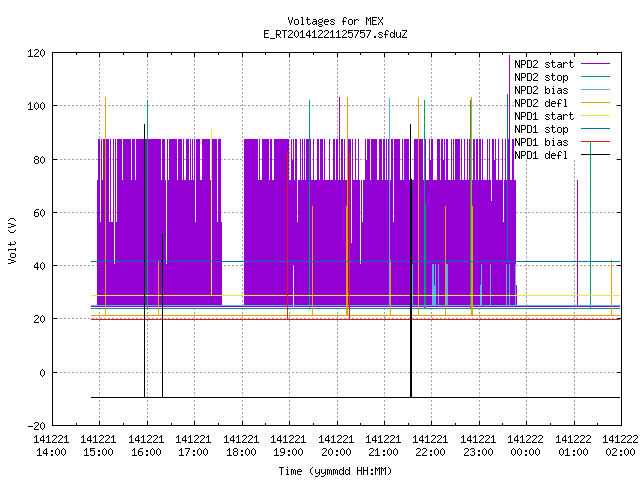Click the 141221 23:00 time axis label
The height and width of the screenshot is (480, 640).
pos(478,446)
